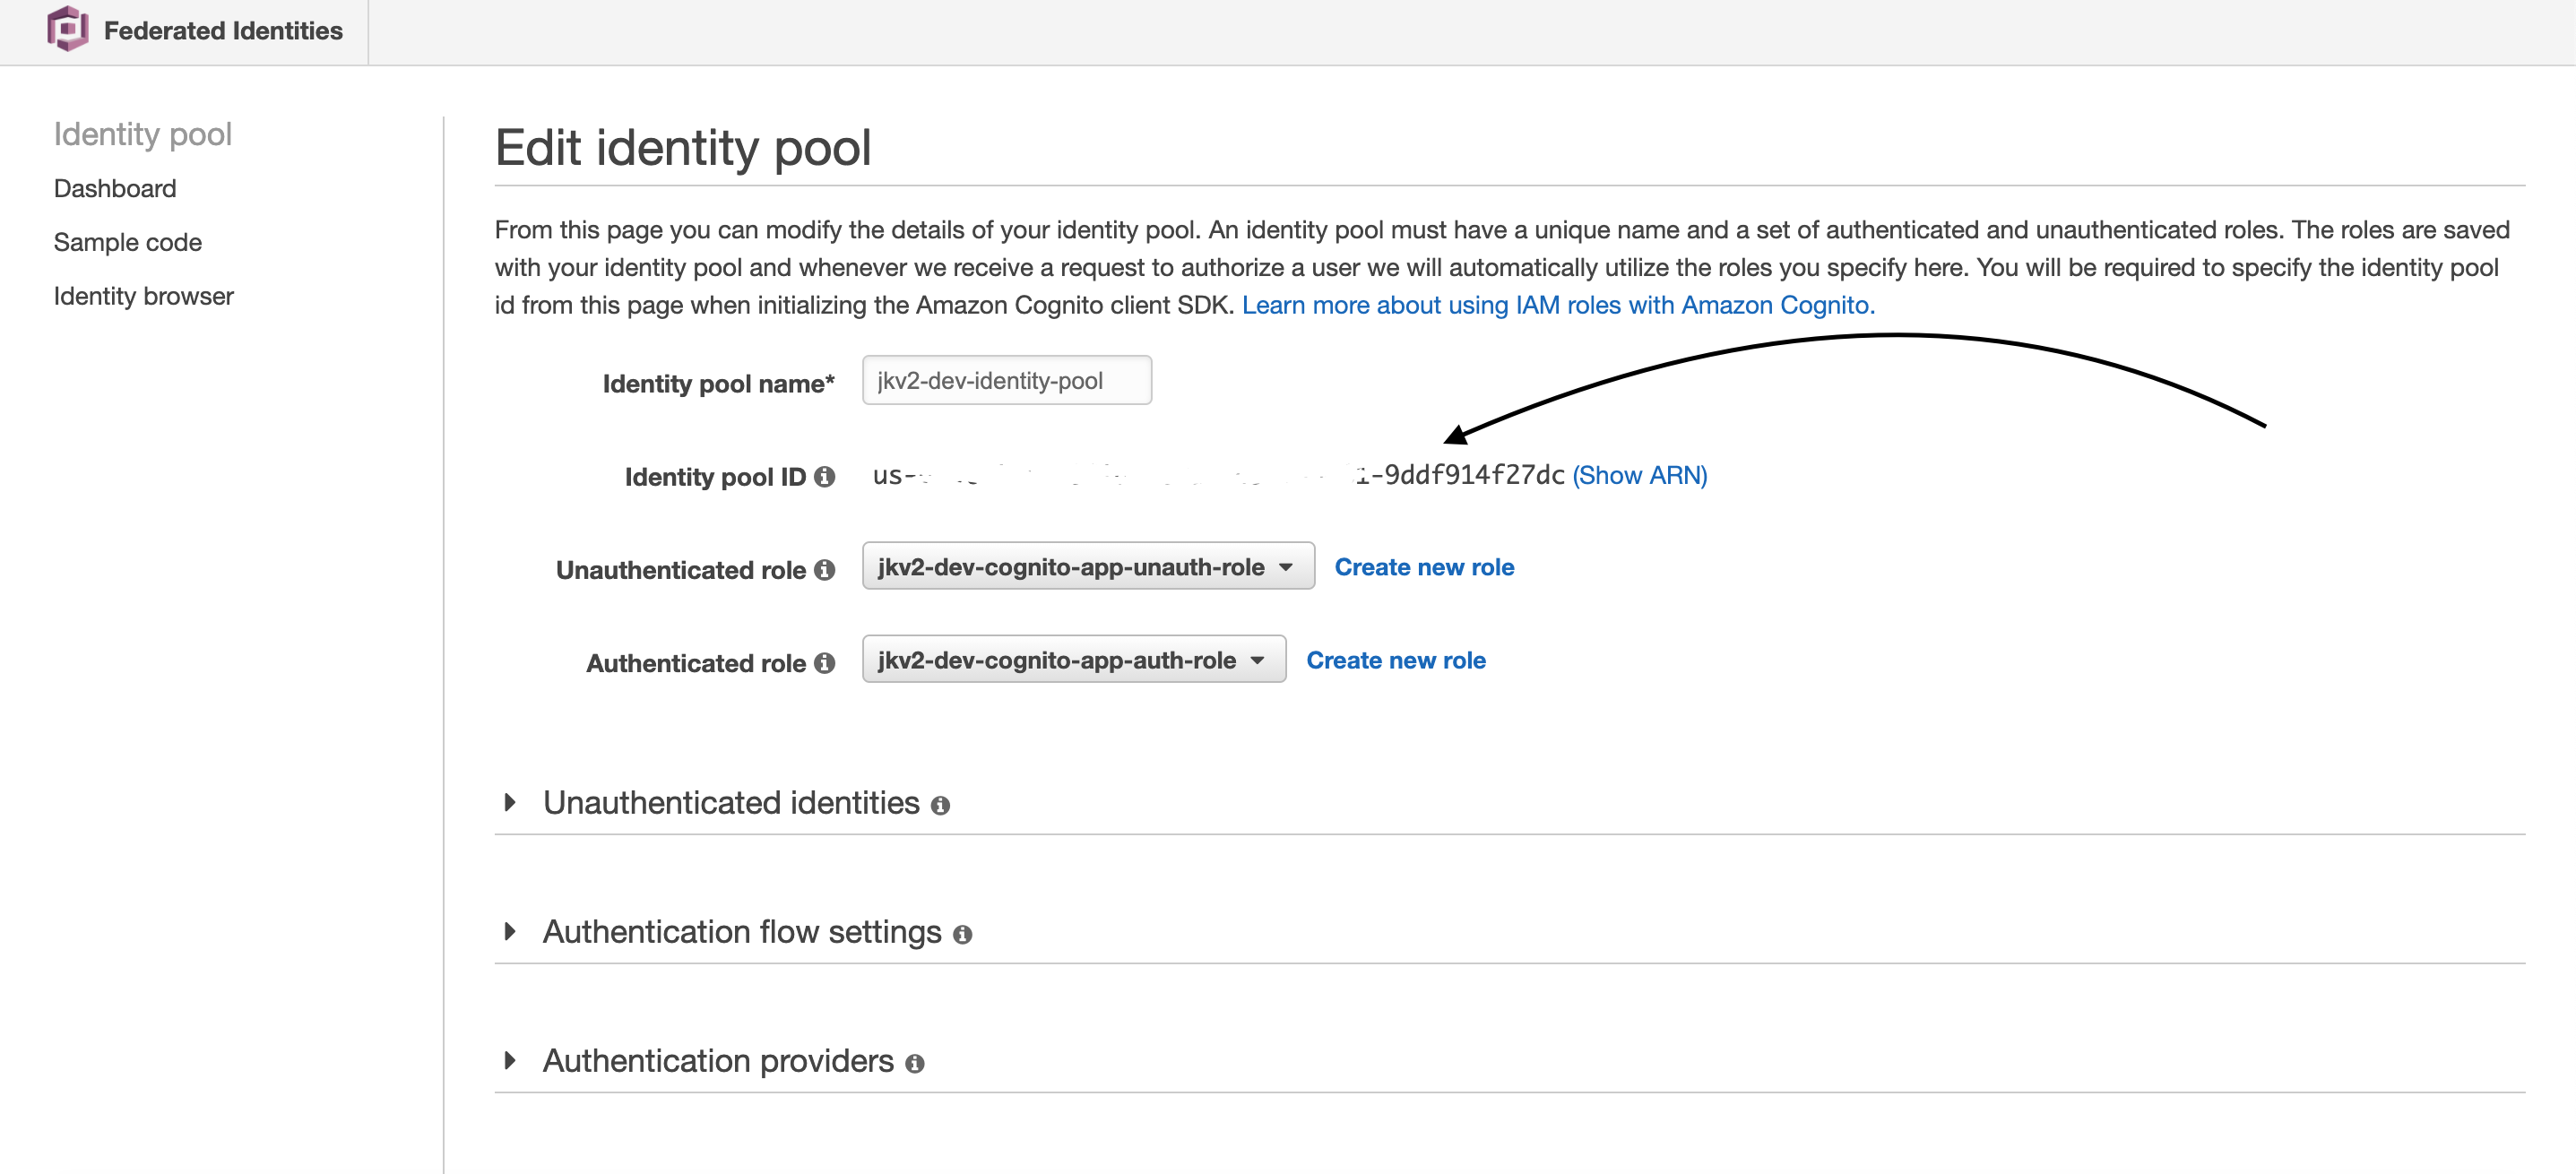Click info icon beside Unauthenticated role label
2576x1174 pixels.
coord(824,570)
